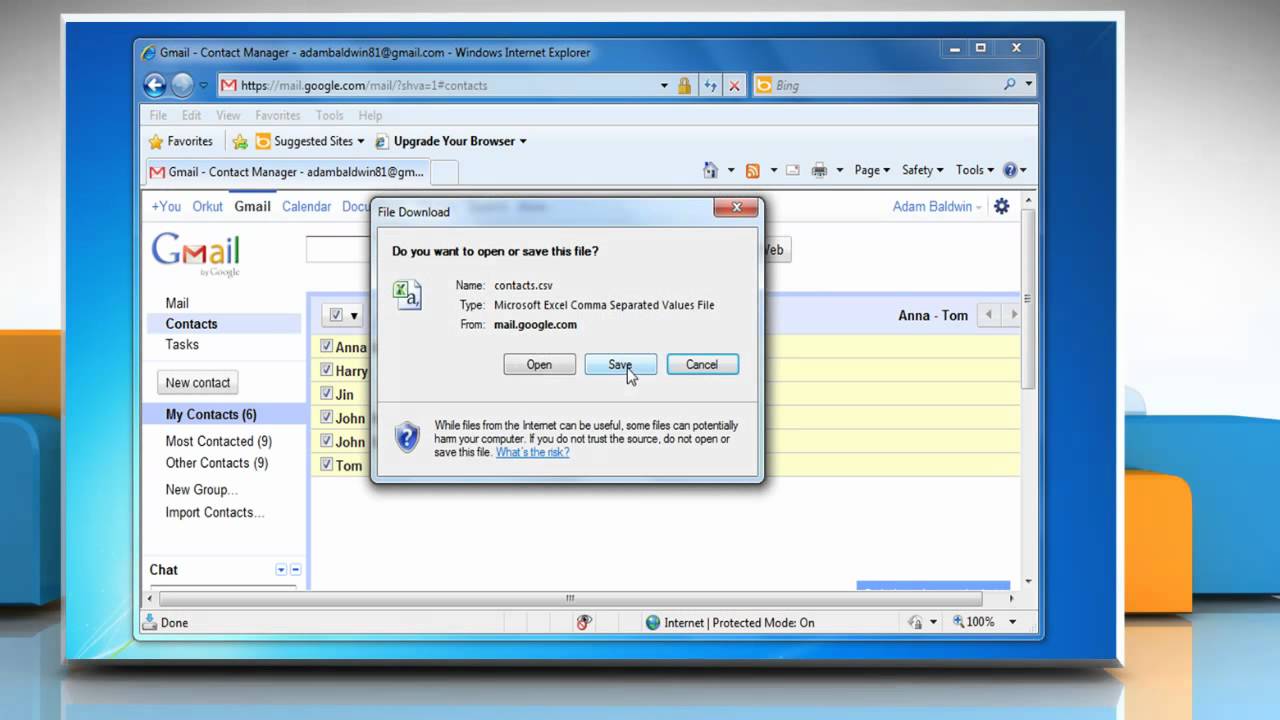The image size is (1280, 720).
Task: Uncheck the Anna contact checkbox
Action: (326, 346)
